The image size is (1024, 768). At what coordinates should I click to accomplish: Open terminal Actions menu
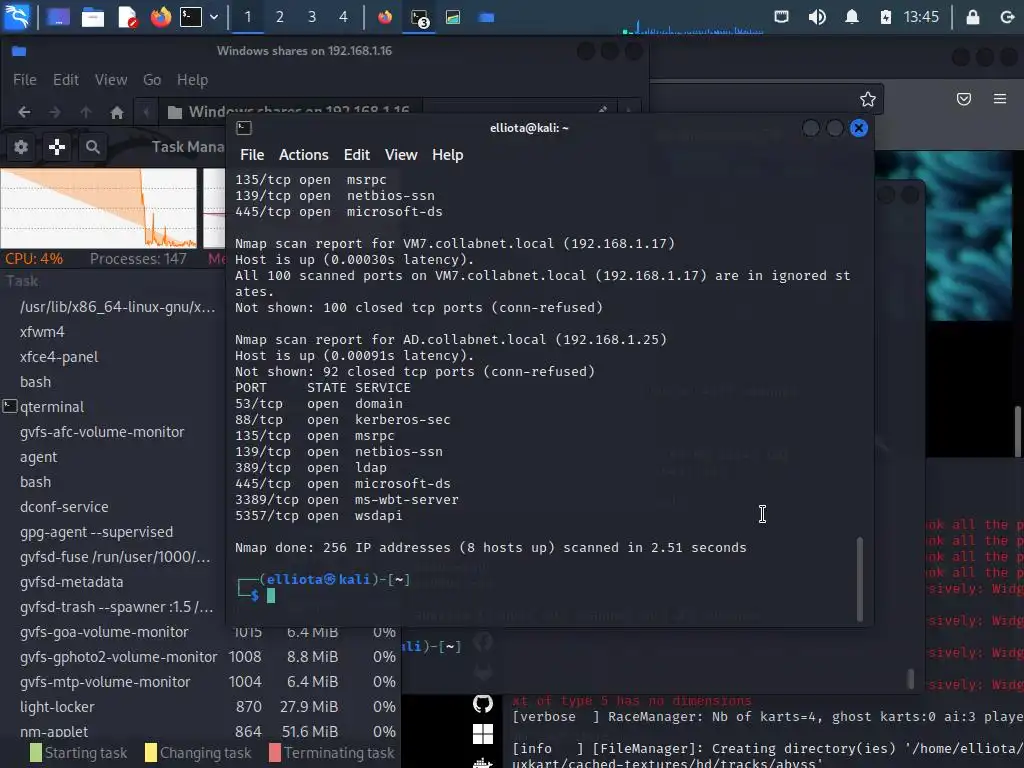pos(304,155)
